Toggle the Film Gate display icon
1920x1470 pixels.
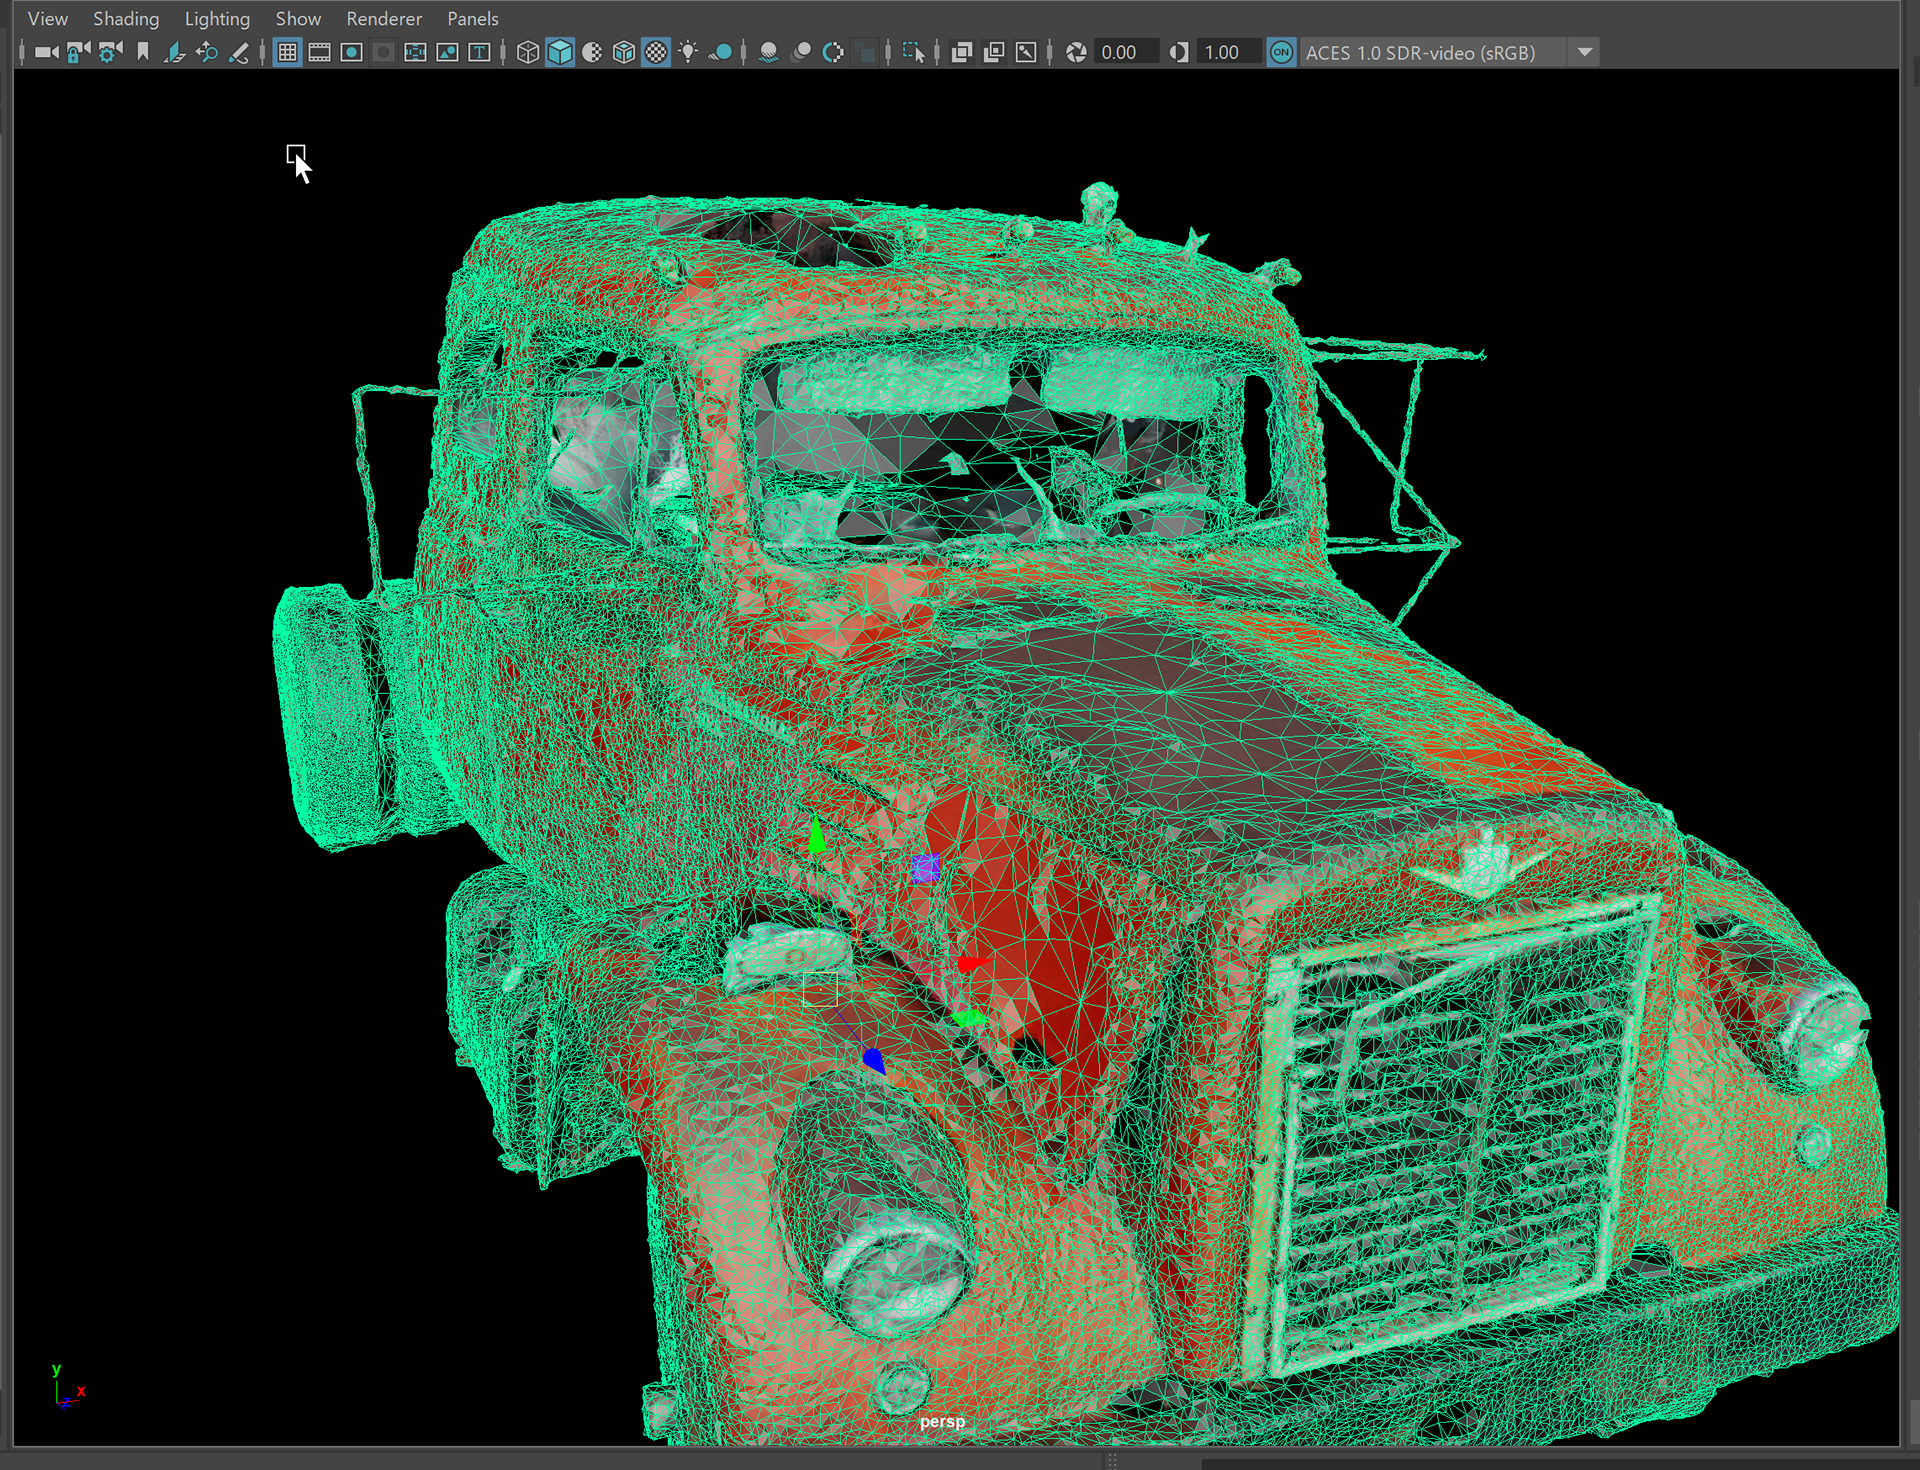(319, 52)
